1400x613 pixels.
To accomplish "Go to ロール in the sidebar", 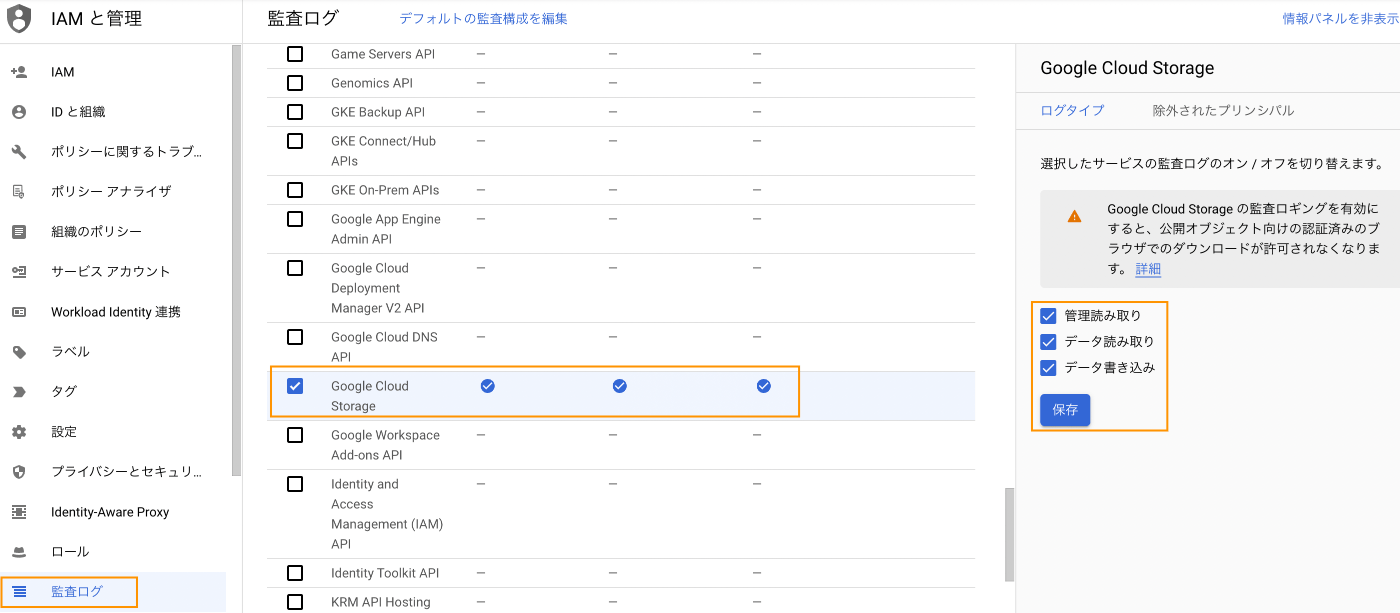I will click(x=113, y=552).
